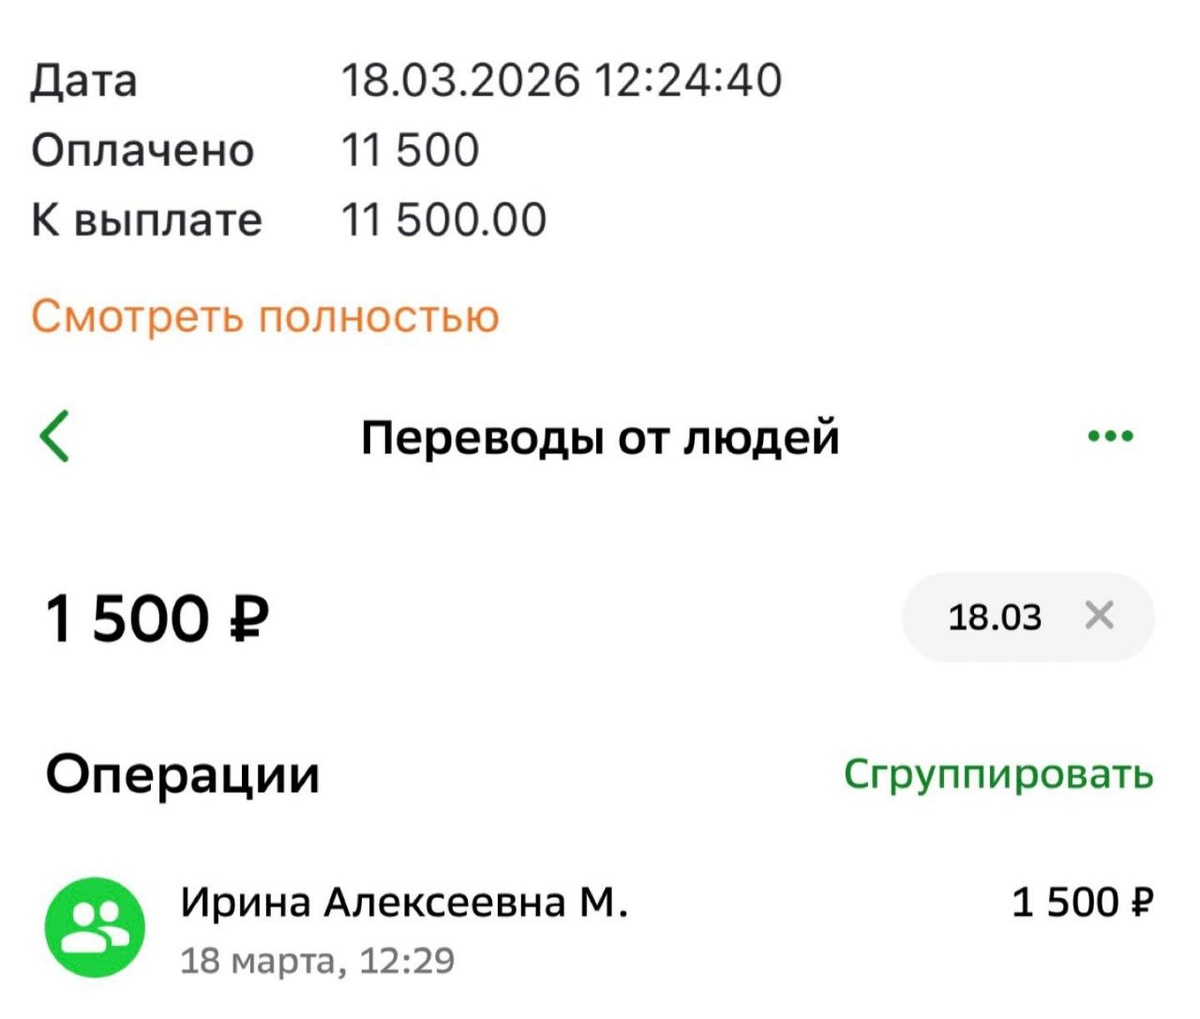1200x1019 pixels.
Task: Open Смотреть полностью link
Action: pos(265,317)
